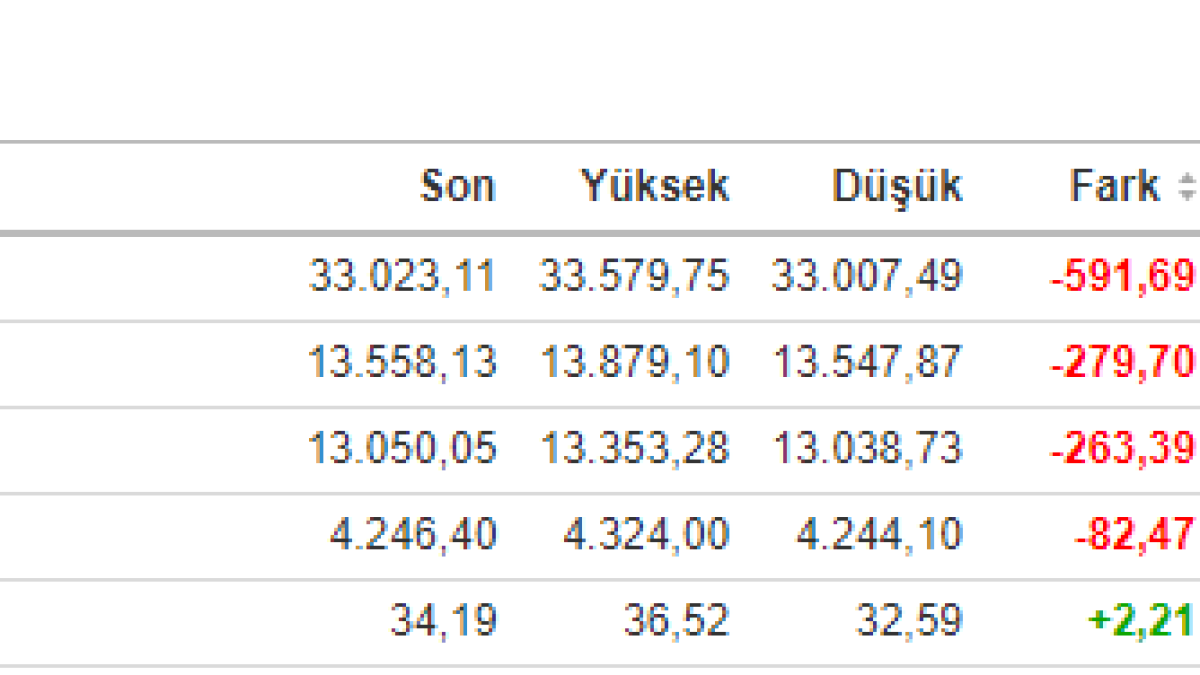
Task: Click the Düşük value 4.244,10
Action: pos(878,535)
